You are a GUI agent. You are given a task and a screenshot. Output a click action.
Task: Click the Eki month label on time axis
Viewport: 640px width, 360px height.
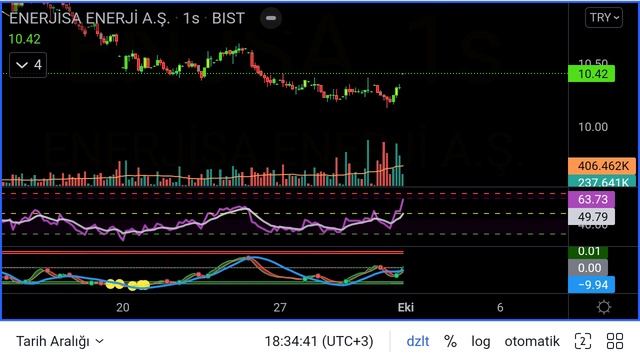[406, 307]
